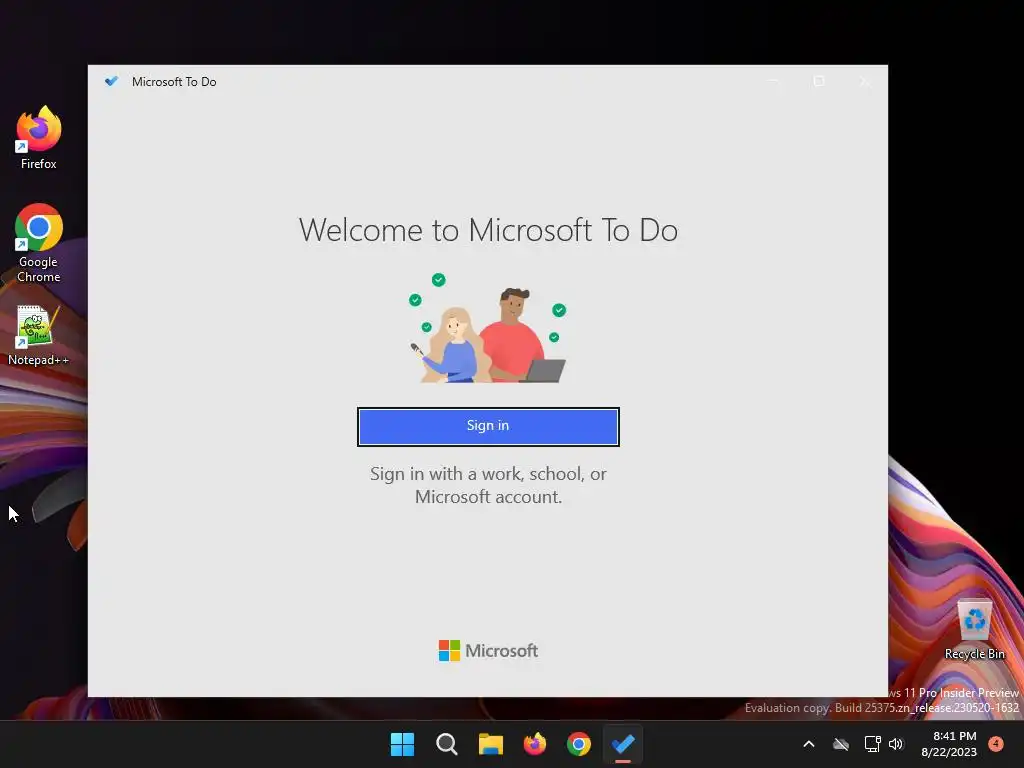This screenshot has width=1024, height=768.
Task: Close the Microsoft To Do window
Action: point(865,81)
